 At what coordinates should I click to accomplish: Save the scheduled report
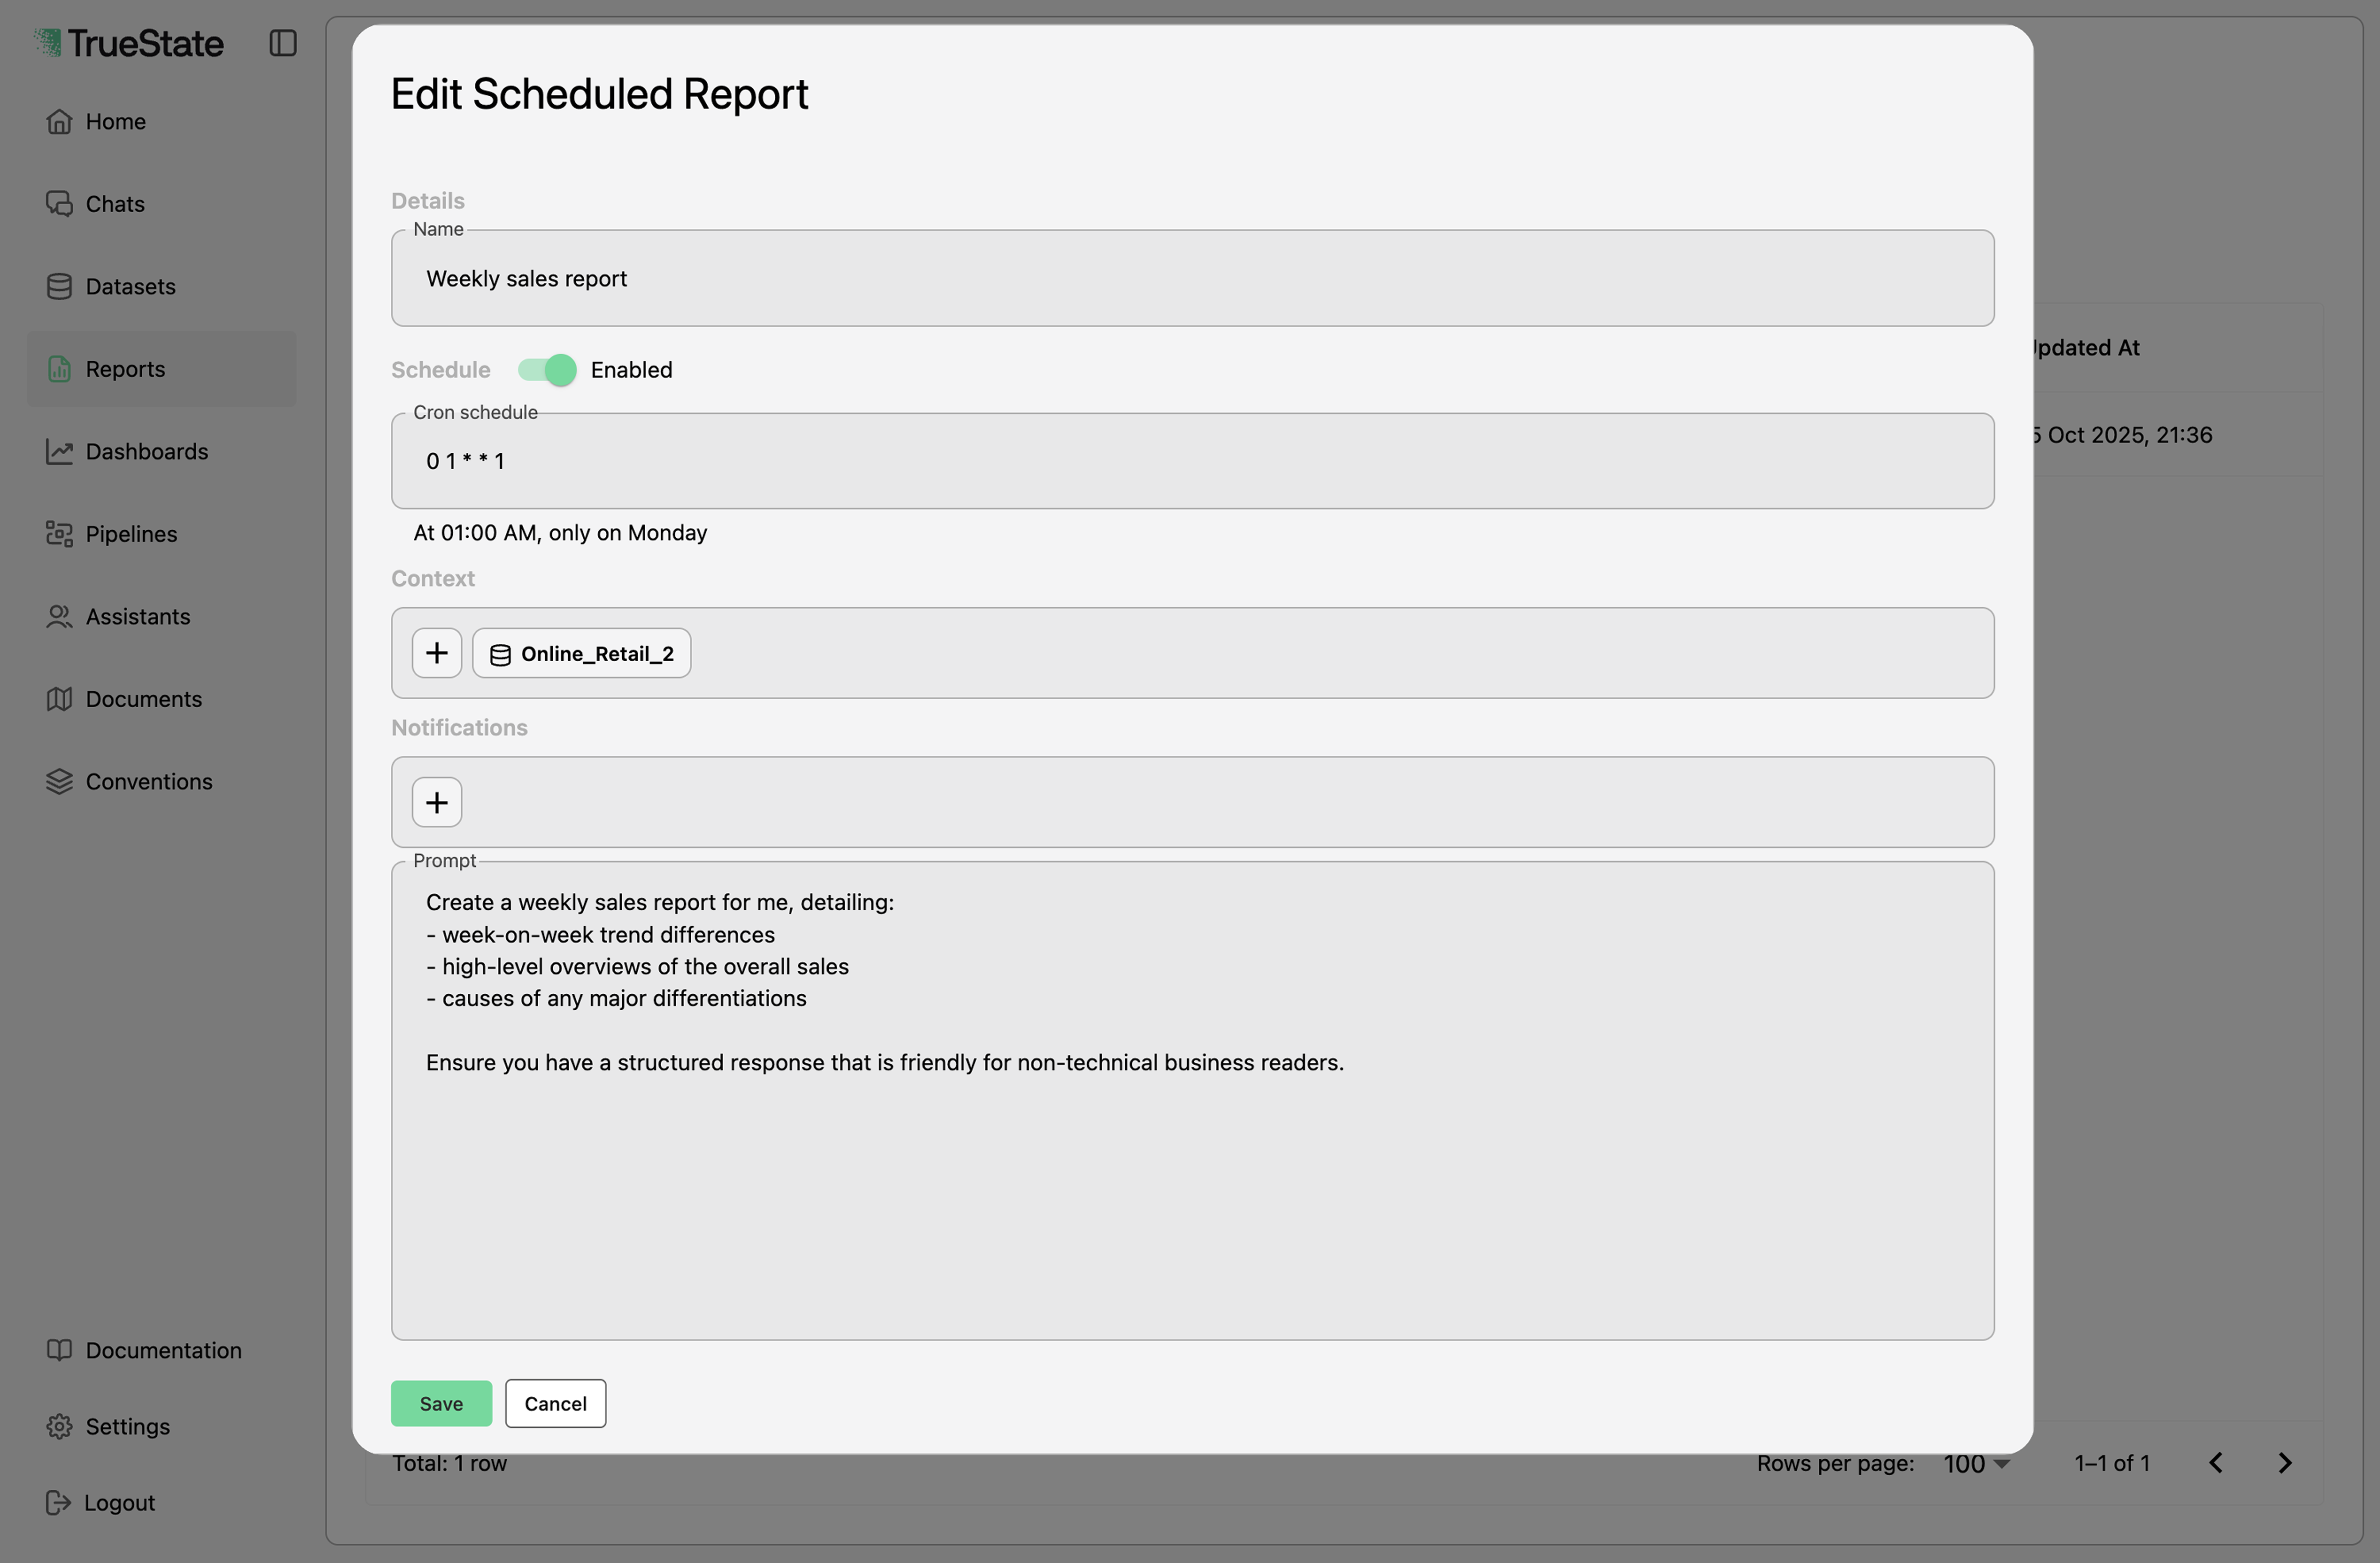441,1402
